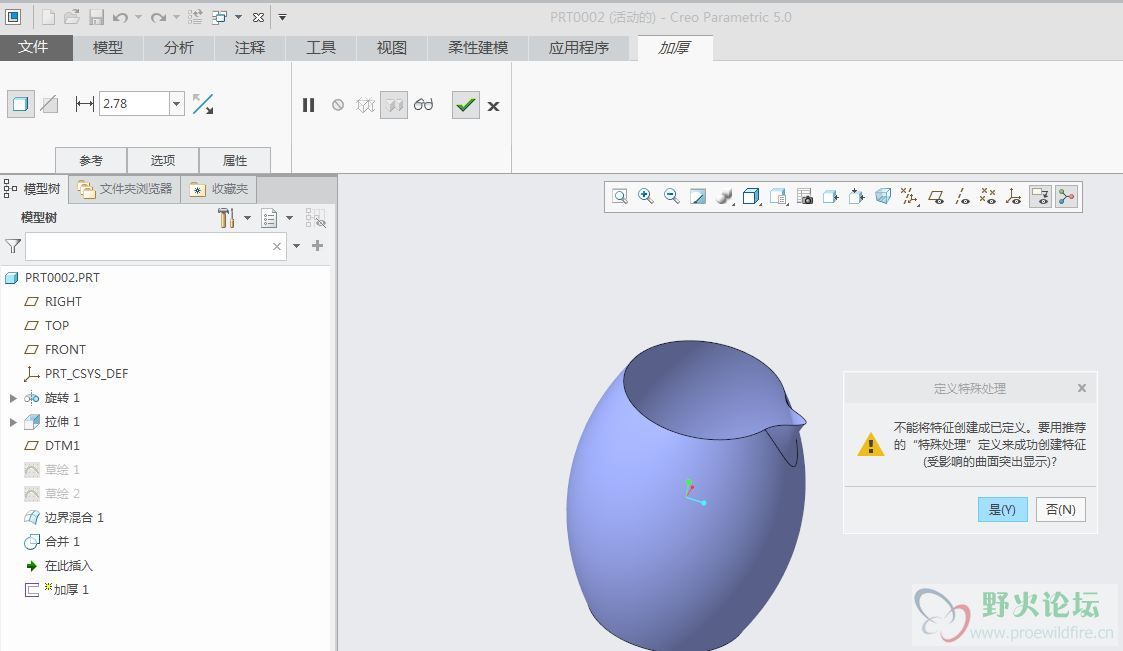Toggle annotation display icon
Viewport: 1123px width, 651px height.
(1041, 196)
